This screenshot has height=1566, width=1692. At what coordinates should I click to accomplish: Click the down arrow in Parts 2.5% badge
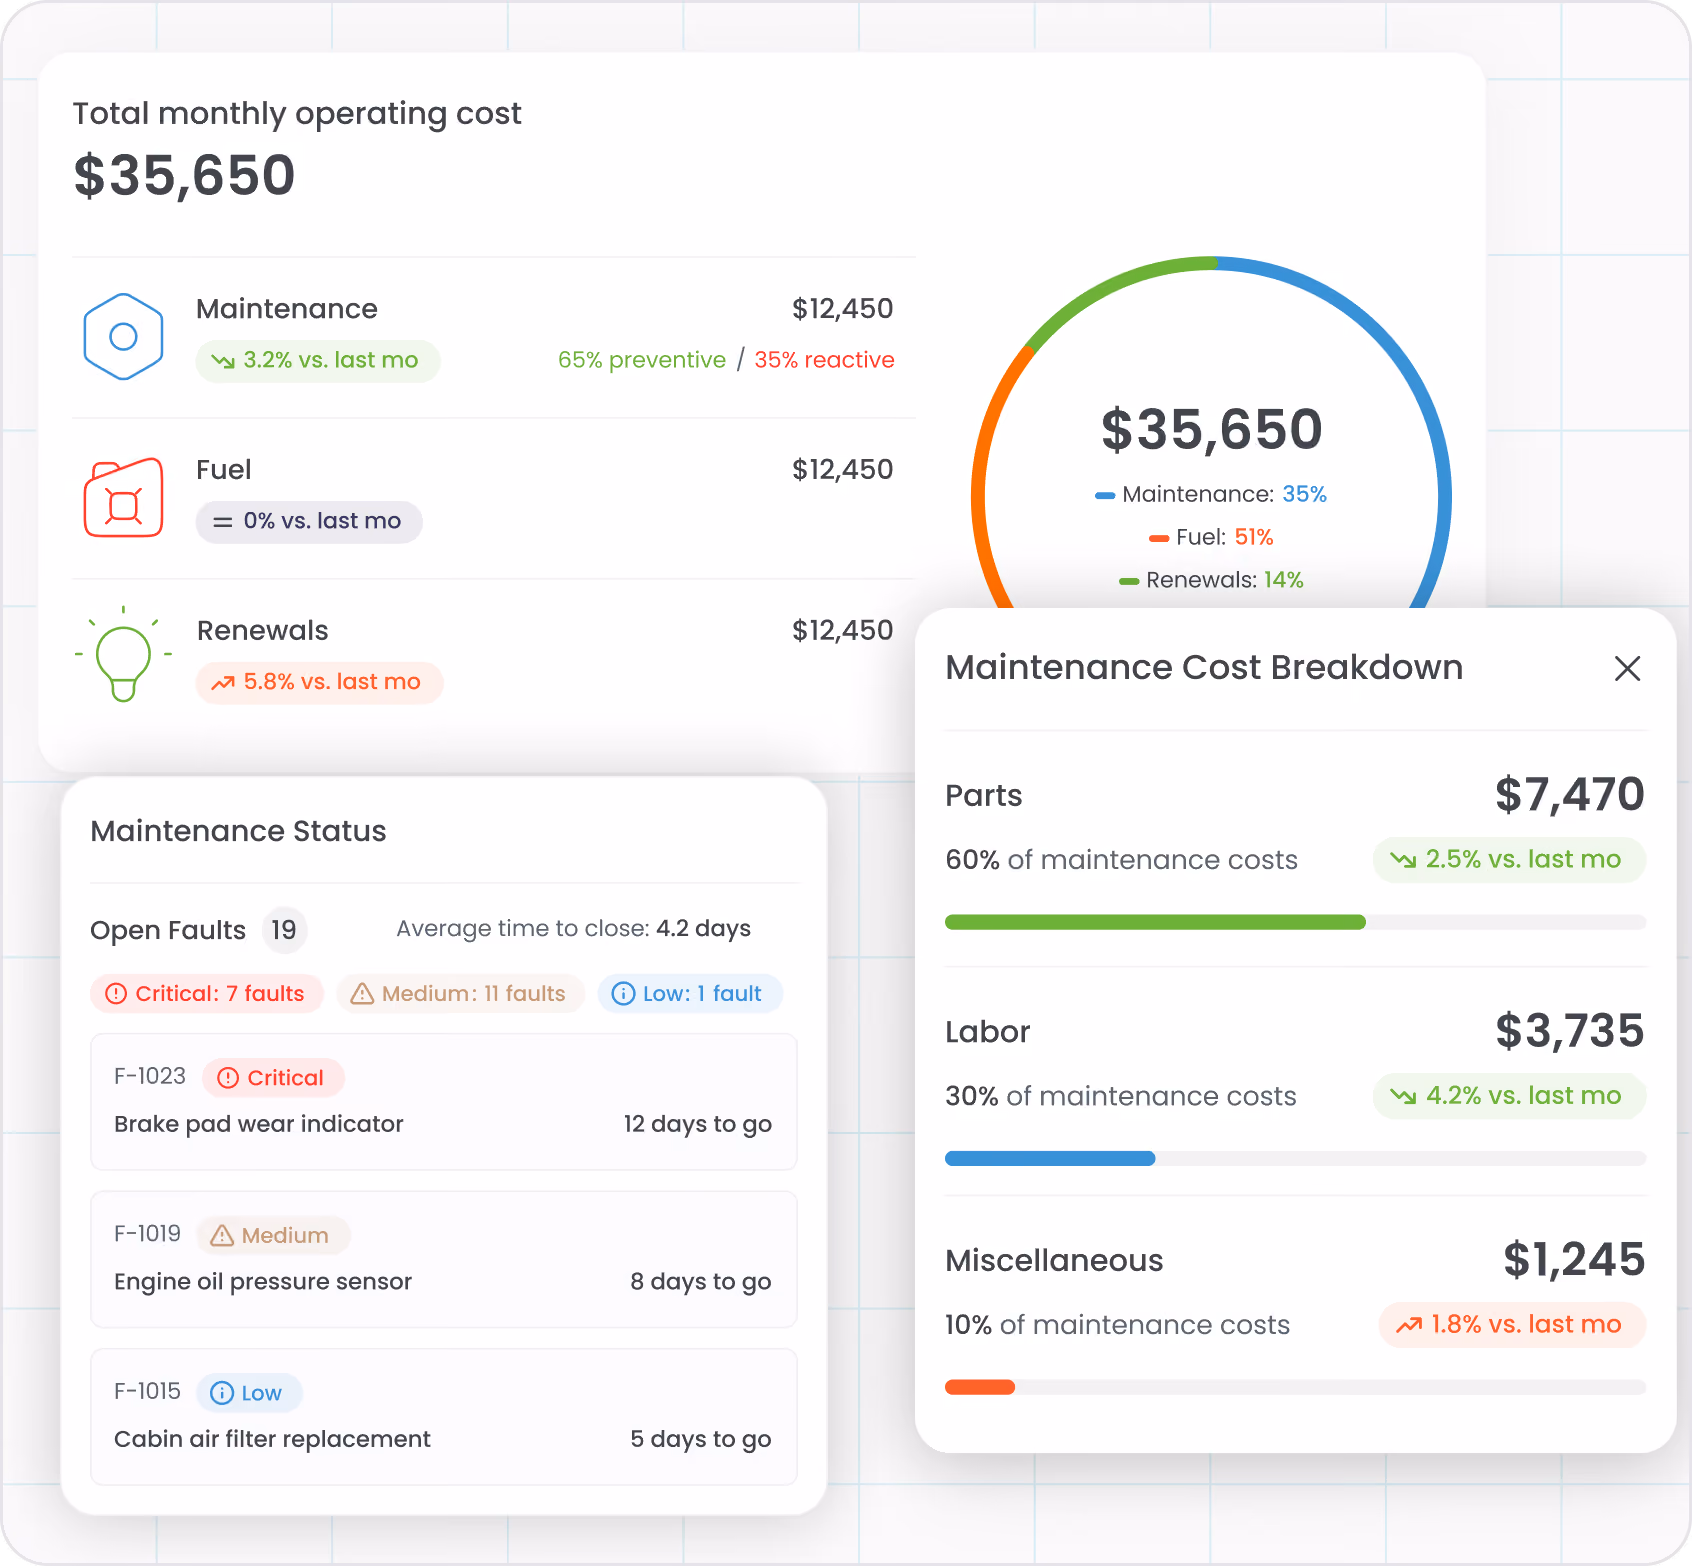pyautogui.click(x=1403, y=860)
